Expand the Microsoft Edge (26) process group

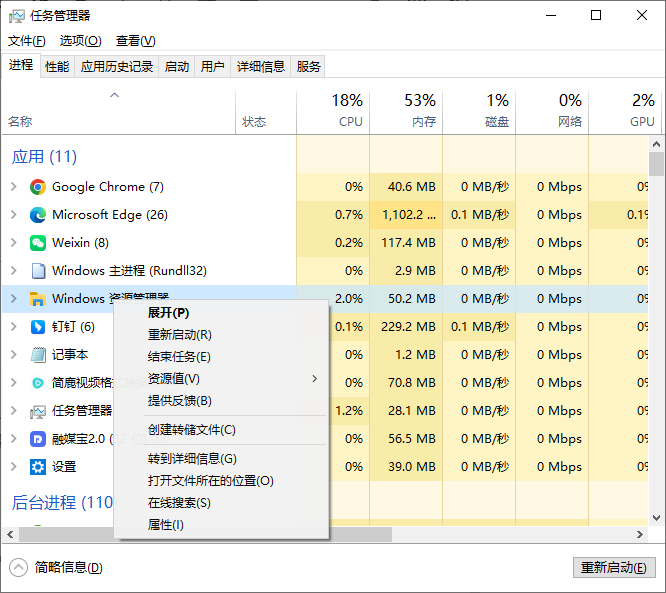point(14,215)
